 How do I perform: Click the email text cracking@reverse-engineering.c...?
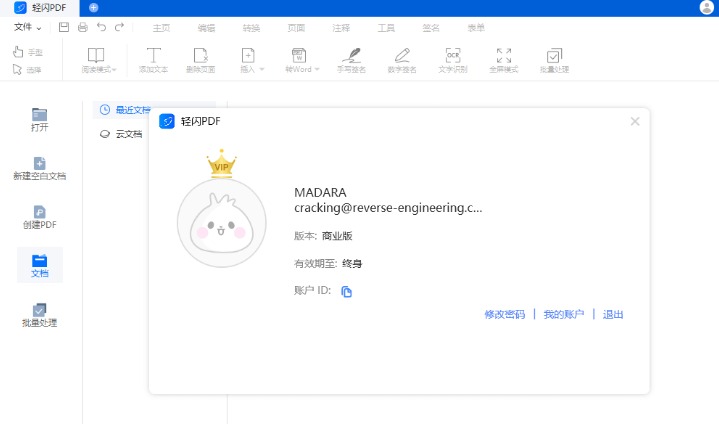click(x=388, y=208)
